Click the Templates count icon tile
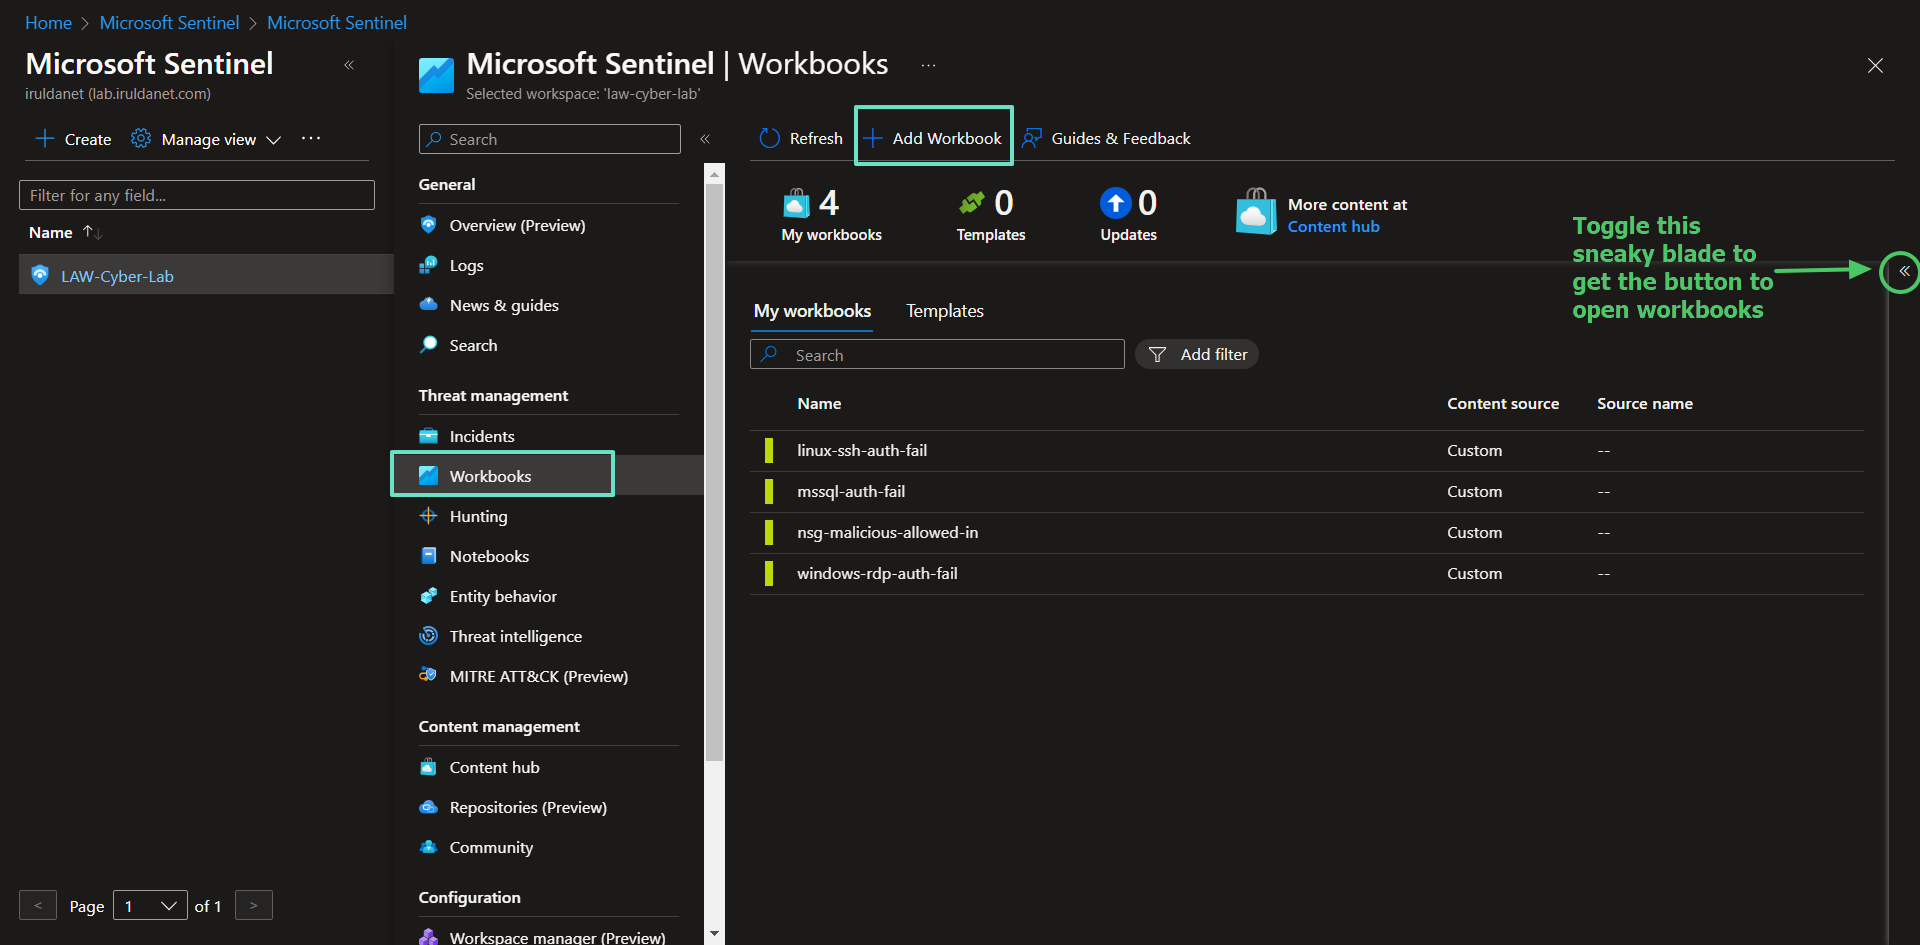Screen dimensions: 1920x945 click(971, 203)
